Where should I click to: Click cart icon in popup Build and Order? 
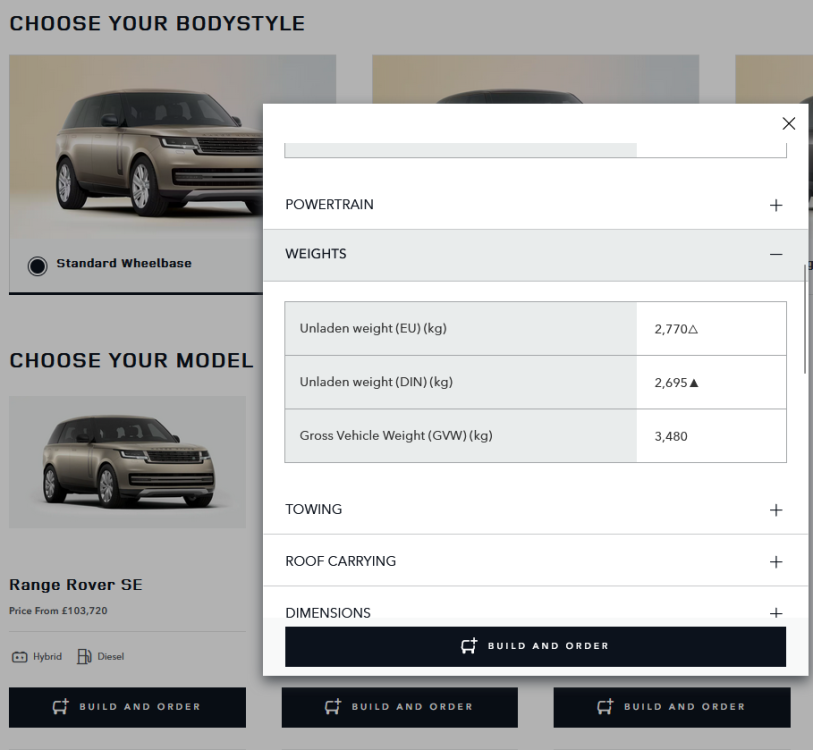(469, 646)
